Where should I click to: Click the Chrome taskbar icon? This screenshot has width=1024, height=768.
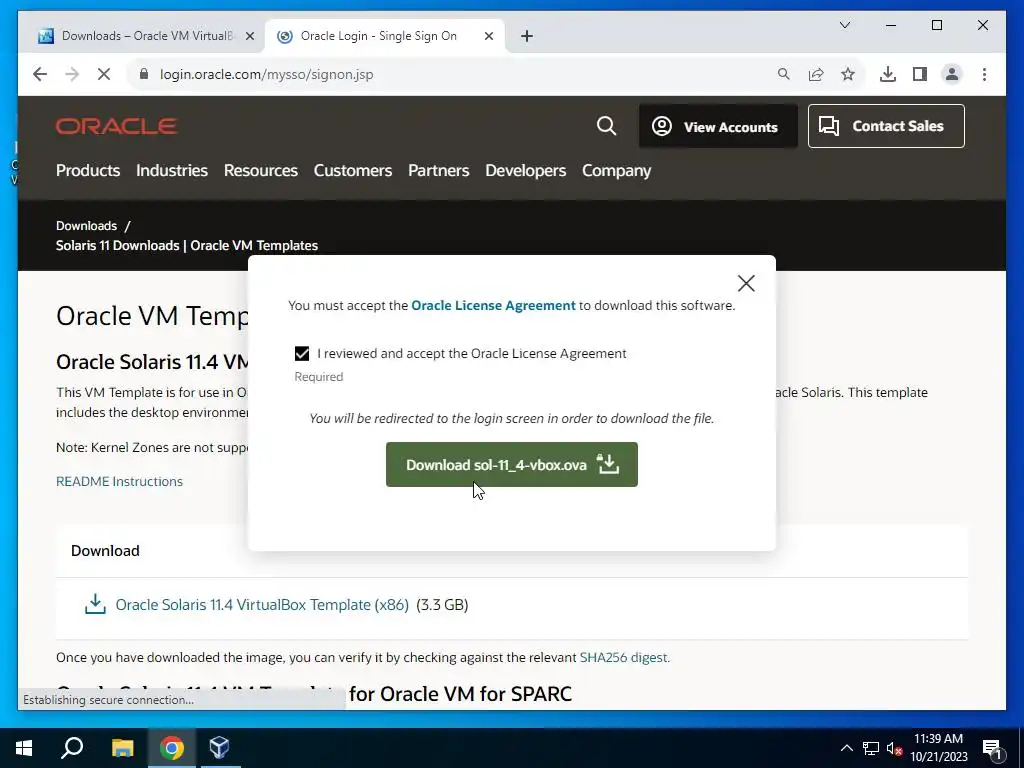pyautogui.click(x=172, y=748)
